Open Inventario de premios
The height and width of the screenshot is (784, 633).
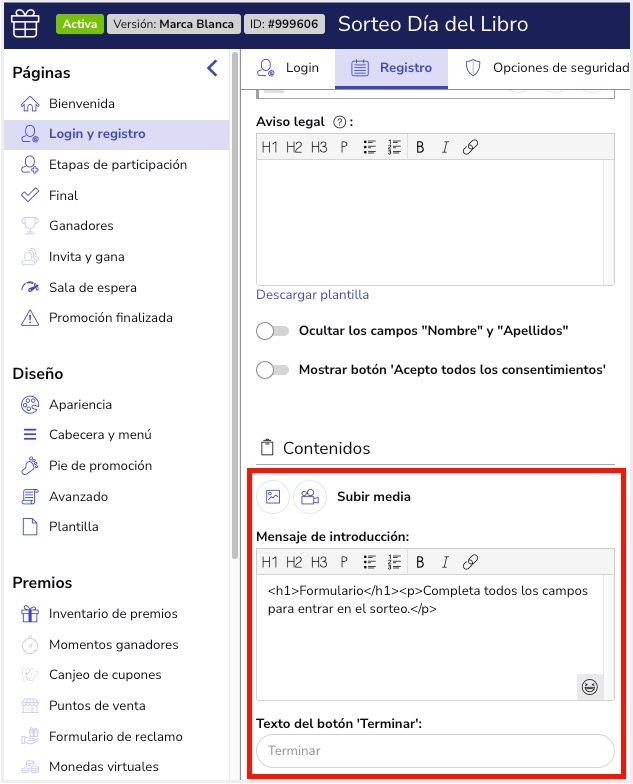[113, 614]
